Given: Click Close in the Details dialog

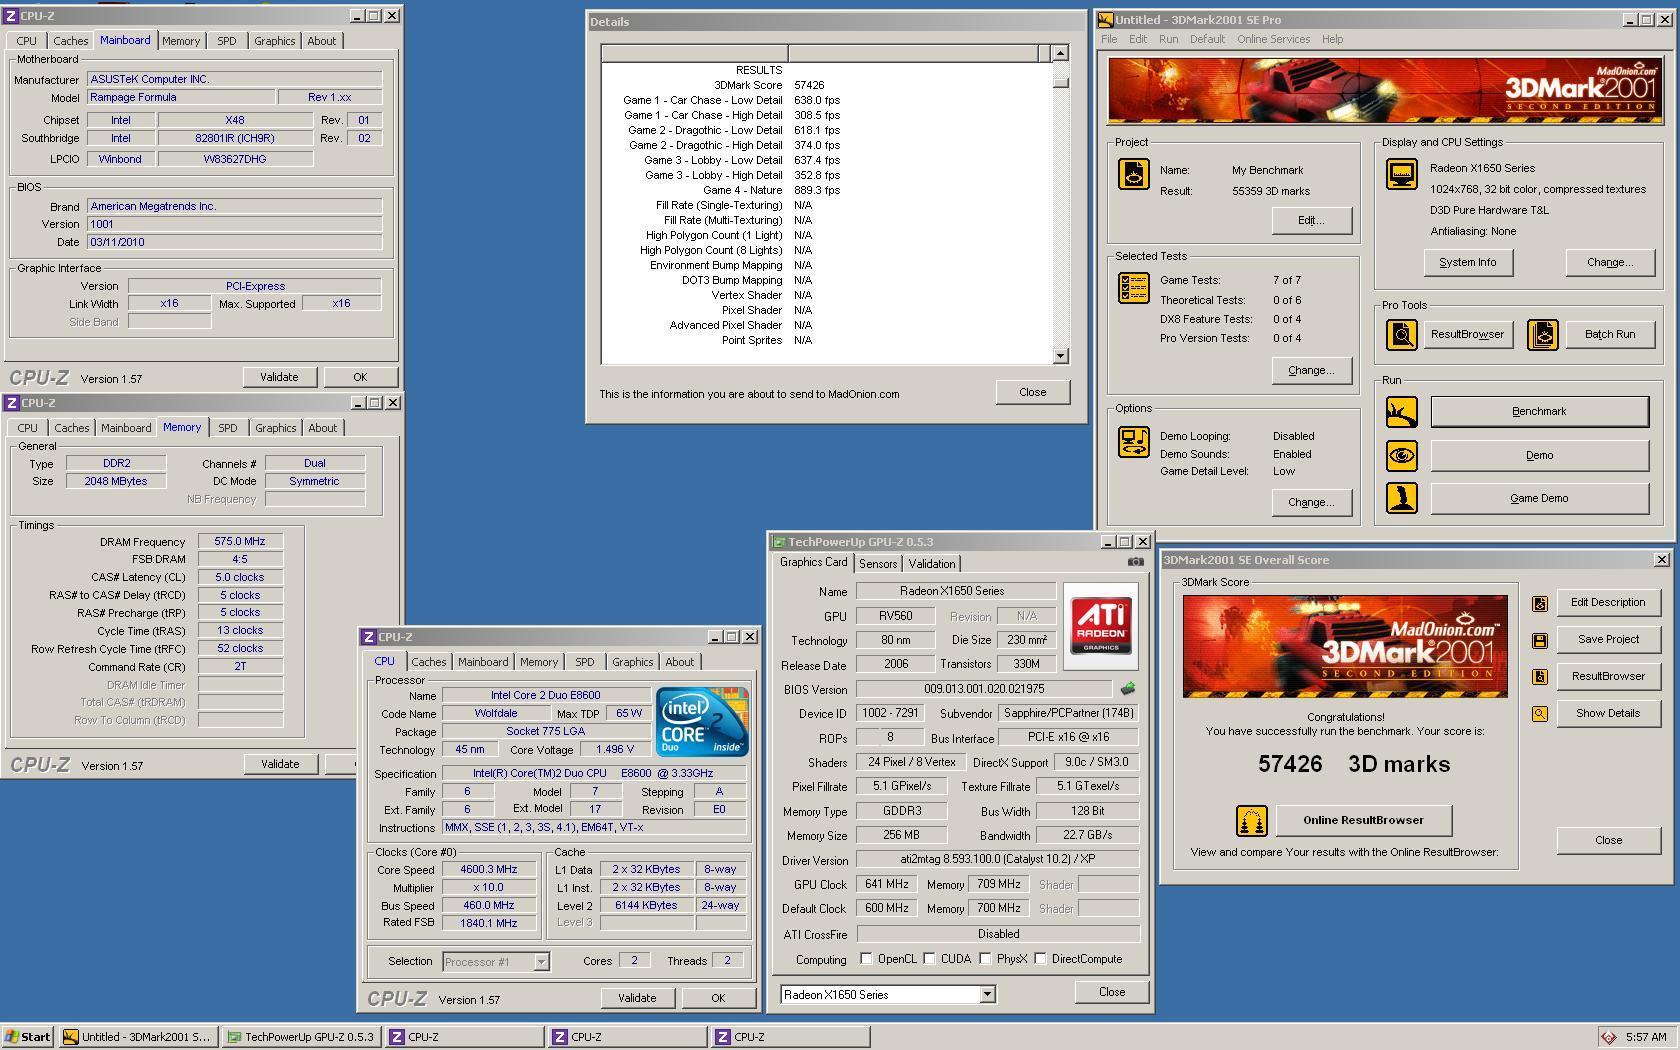Looking at the screenshot, I should click(1032, 392).
